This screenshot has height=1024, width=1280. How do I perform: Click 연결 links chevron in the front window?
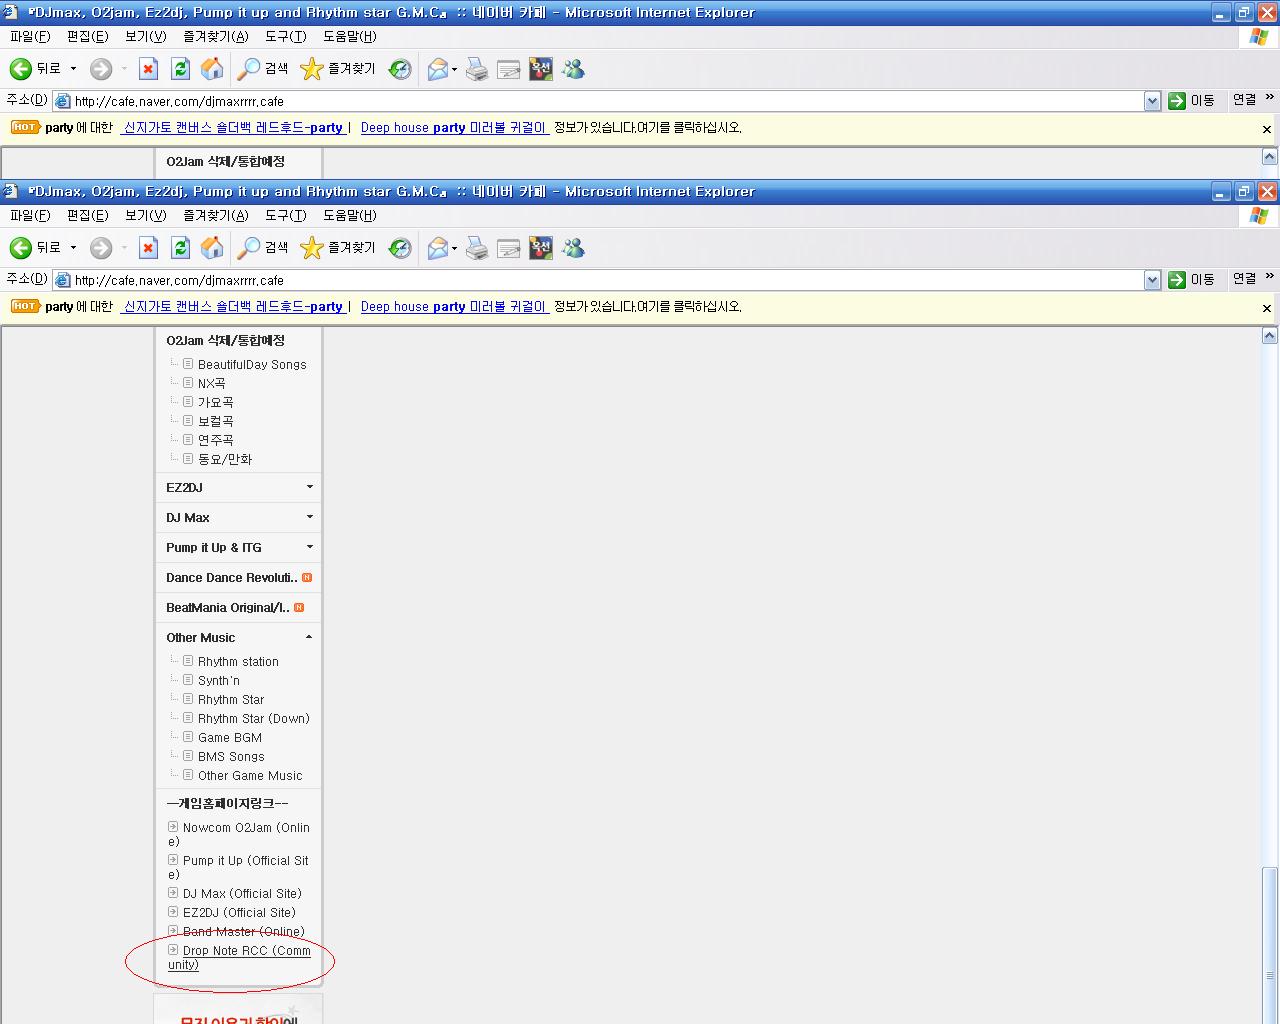coord(1270,276)
